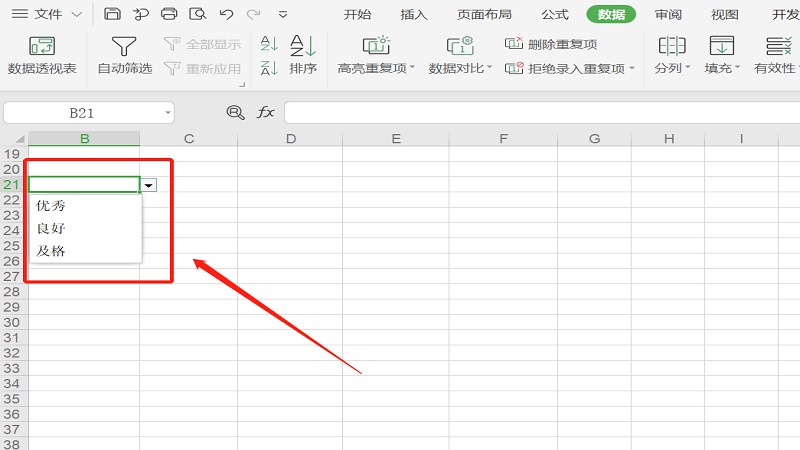This screenshot has height=450, width=800.
Task: Select 优秀 from the dropdown list
Action: pyautogui.click(x=51, y=205)
